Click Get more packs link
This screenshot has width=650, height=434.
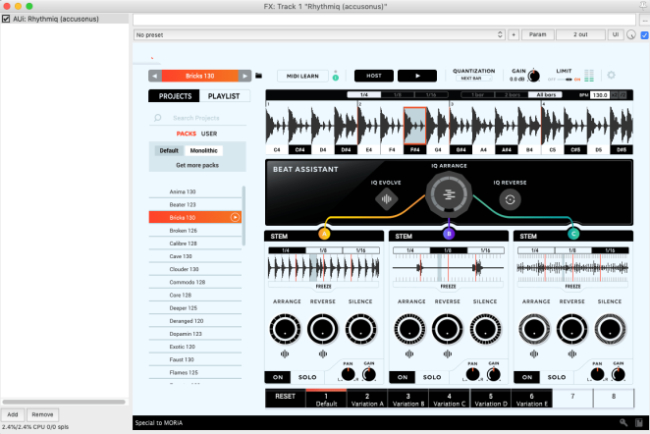[197, 165]
